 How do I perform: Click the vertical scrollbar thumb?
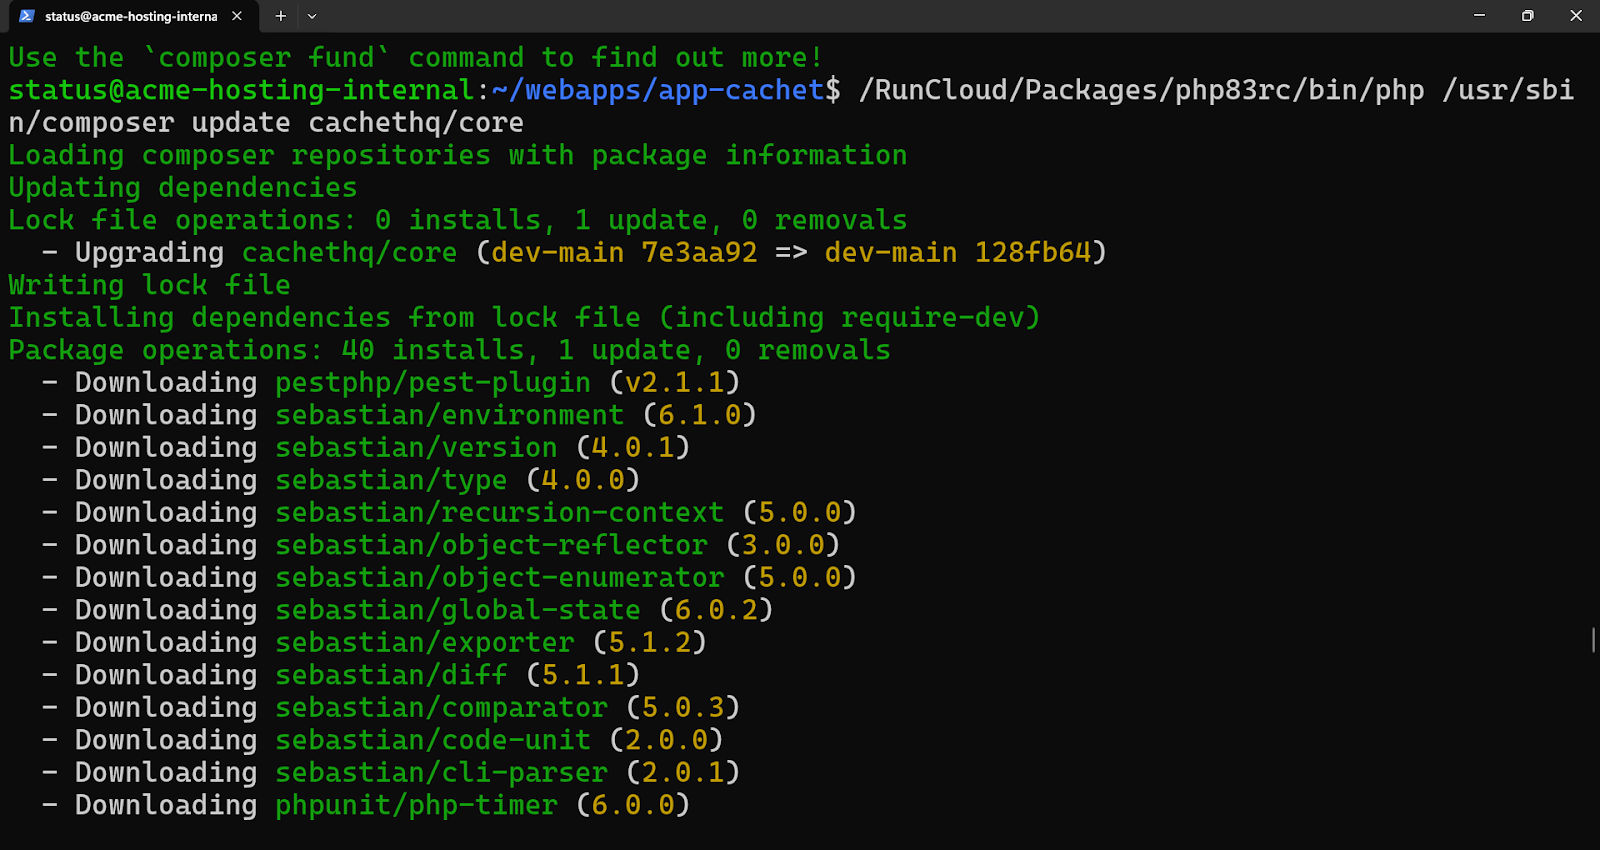1593,640
